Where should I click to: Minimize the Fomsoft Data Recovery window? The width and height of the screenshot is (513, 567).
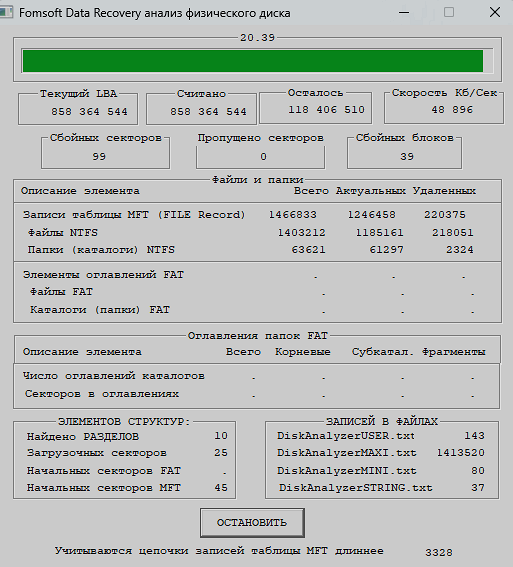404,12
